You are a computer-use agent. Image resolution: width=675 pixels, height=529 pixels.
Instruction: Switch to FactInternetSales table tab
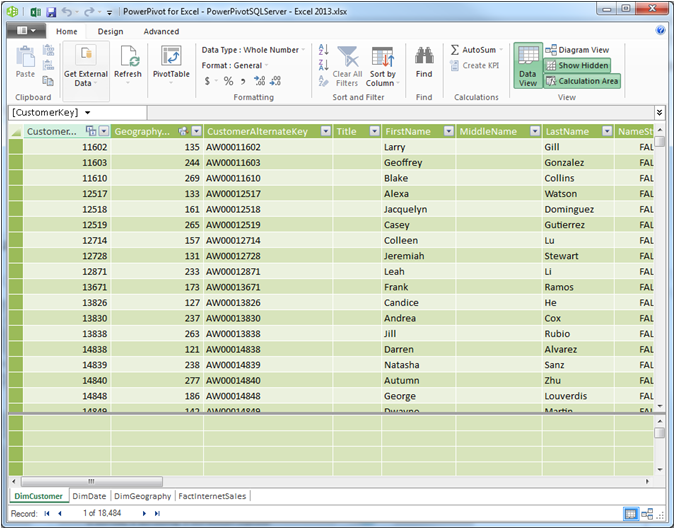tap(212, 496)
